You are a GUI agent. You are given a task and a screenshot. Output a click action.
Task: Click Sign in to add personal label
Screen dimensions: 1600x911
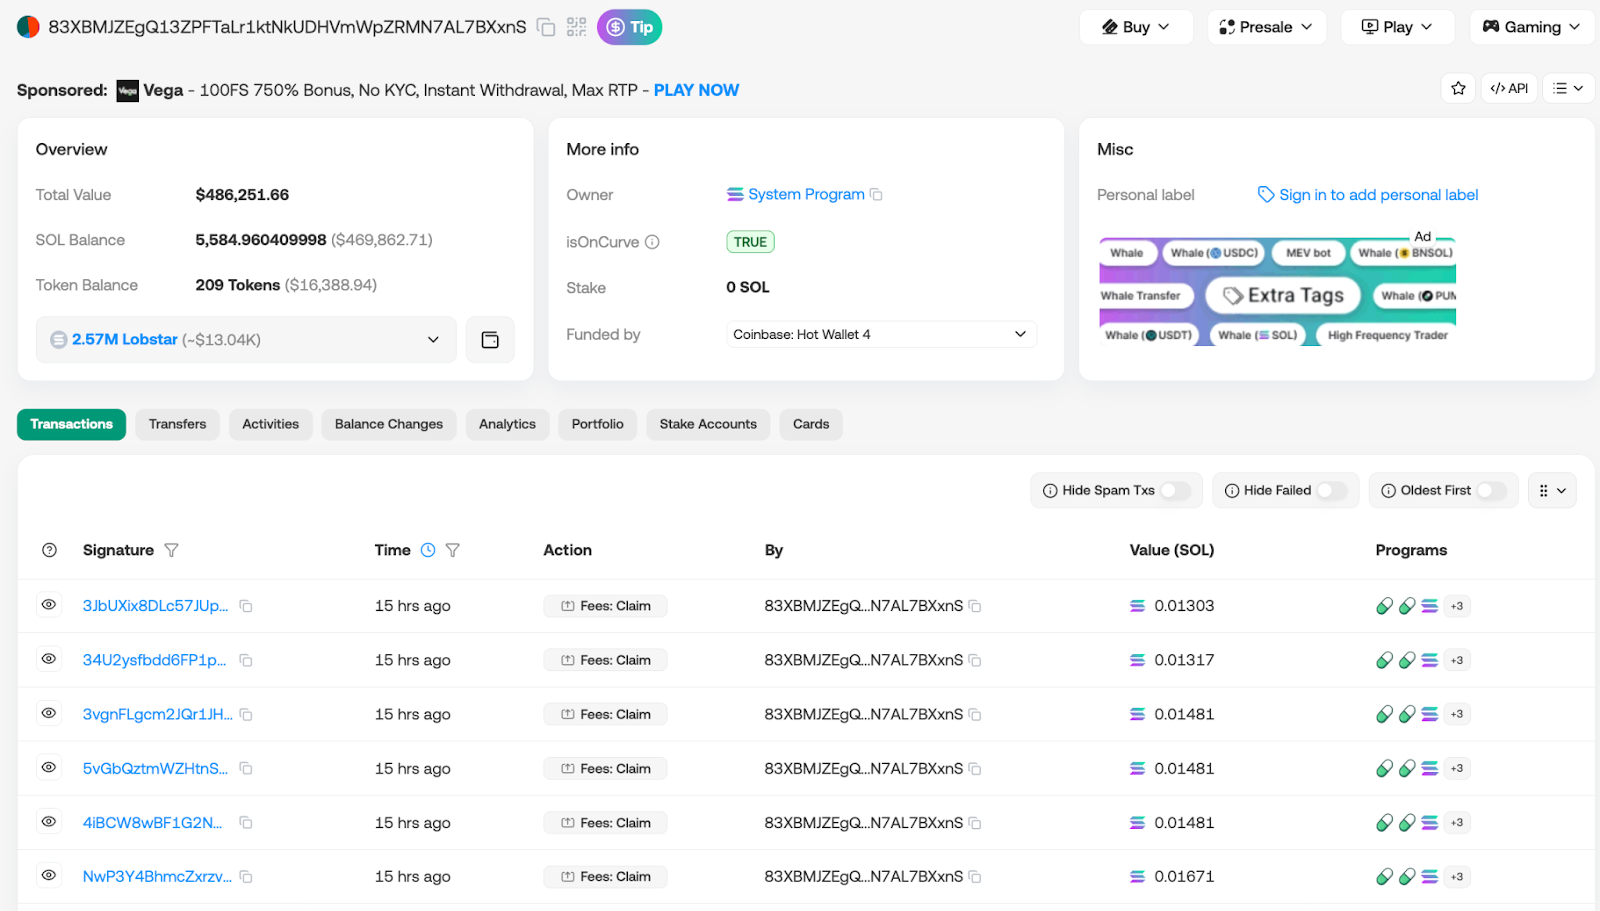(x=1377, y=195)
